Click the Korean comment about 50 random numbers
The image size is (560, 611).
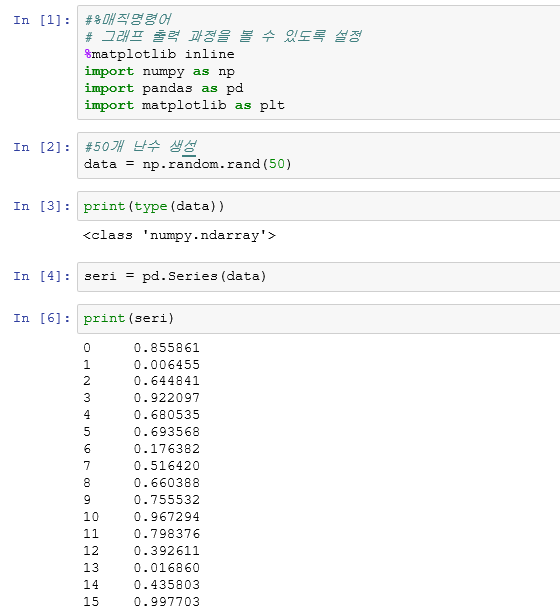coord(140,147)
